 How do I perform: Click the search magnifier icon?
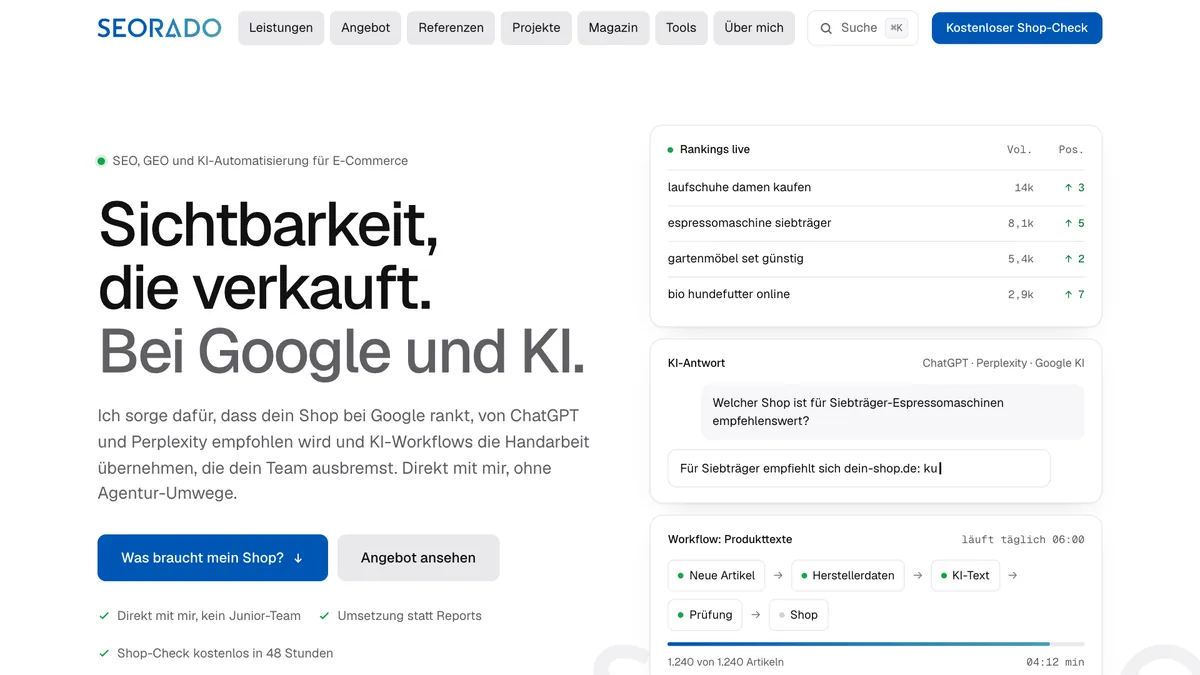(x=826, y=28)
